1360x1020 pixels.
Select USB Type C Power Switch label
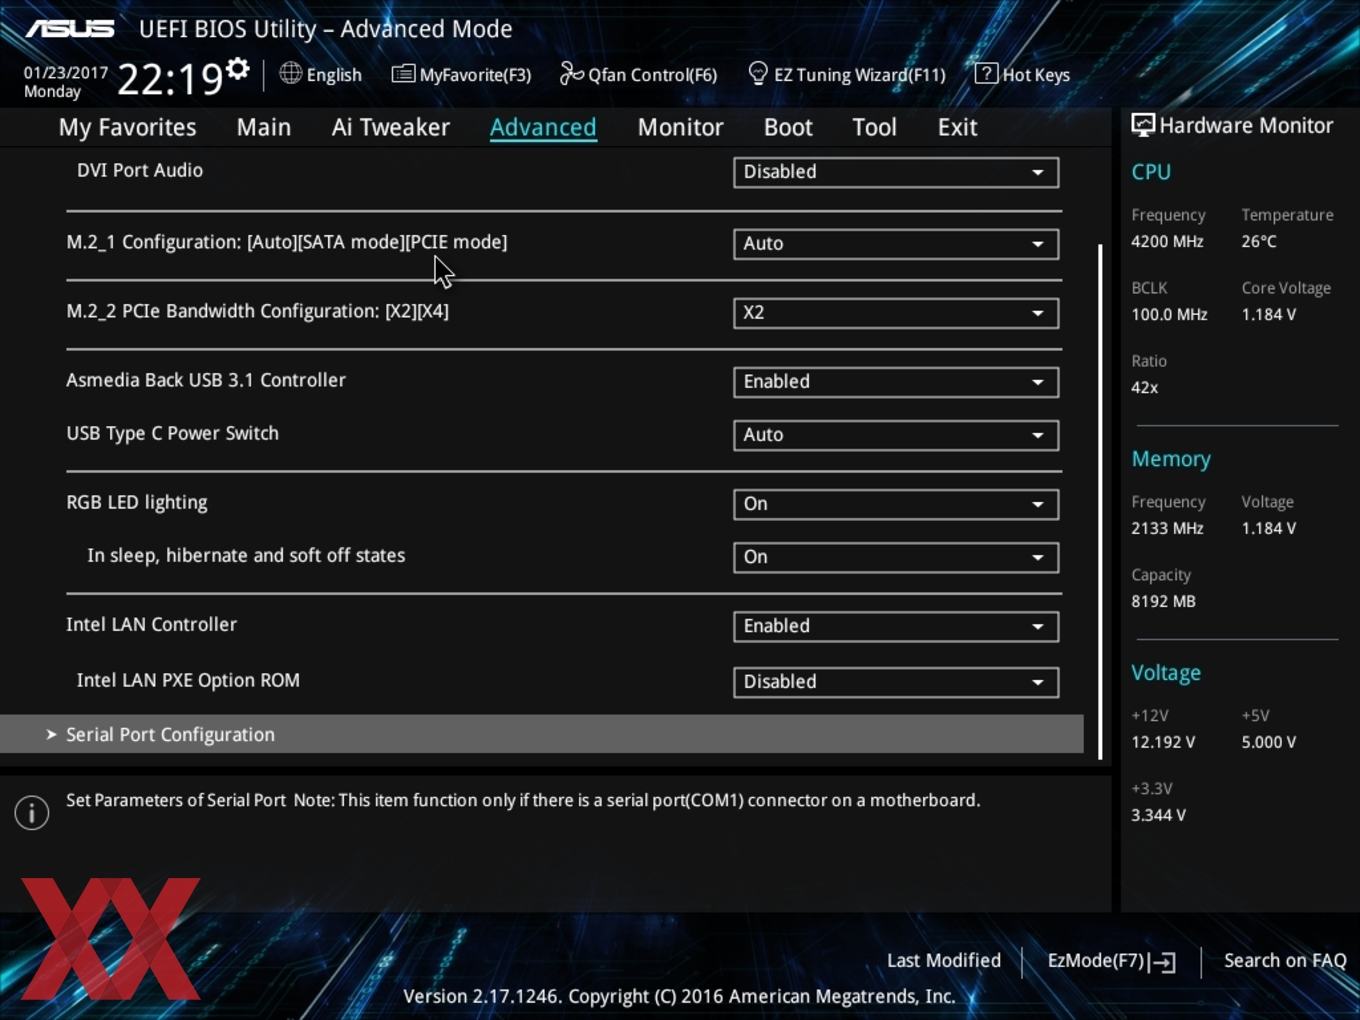pos(172,433)
